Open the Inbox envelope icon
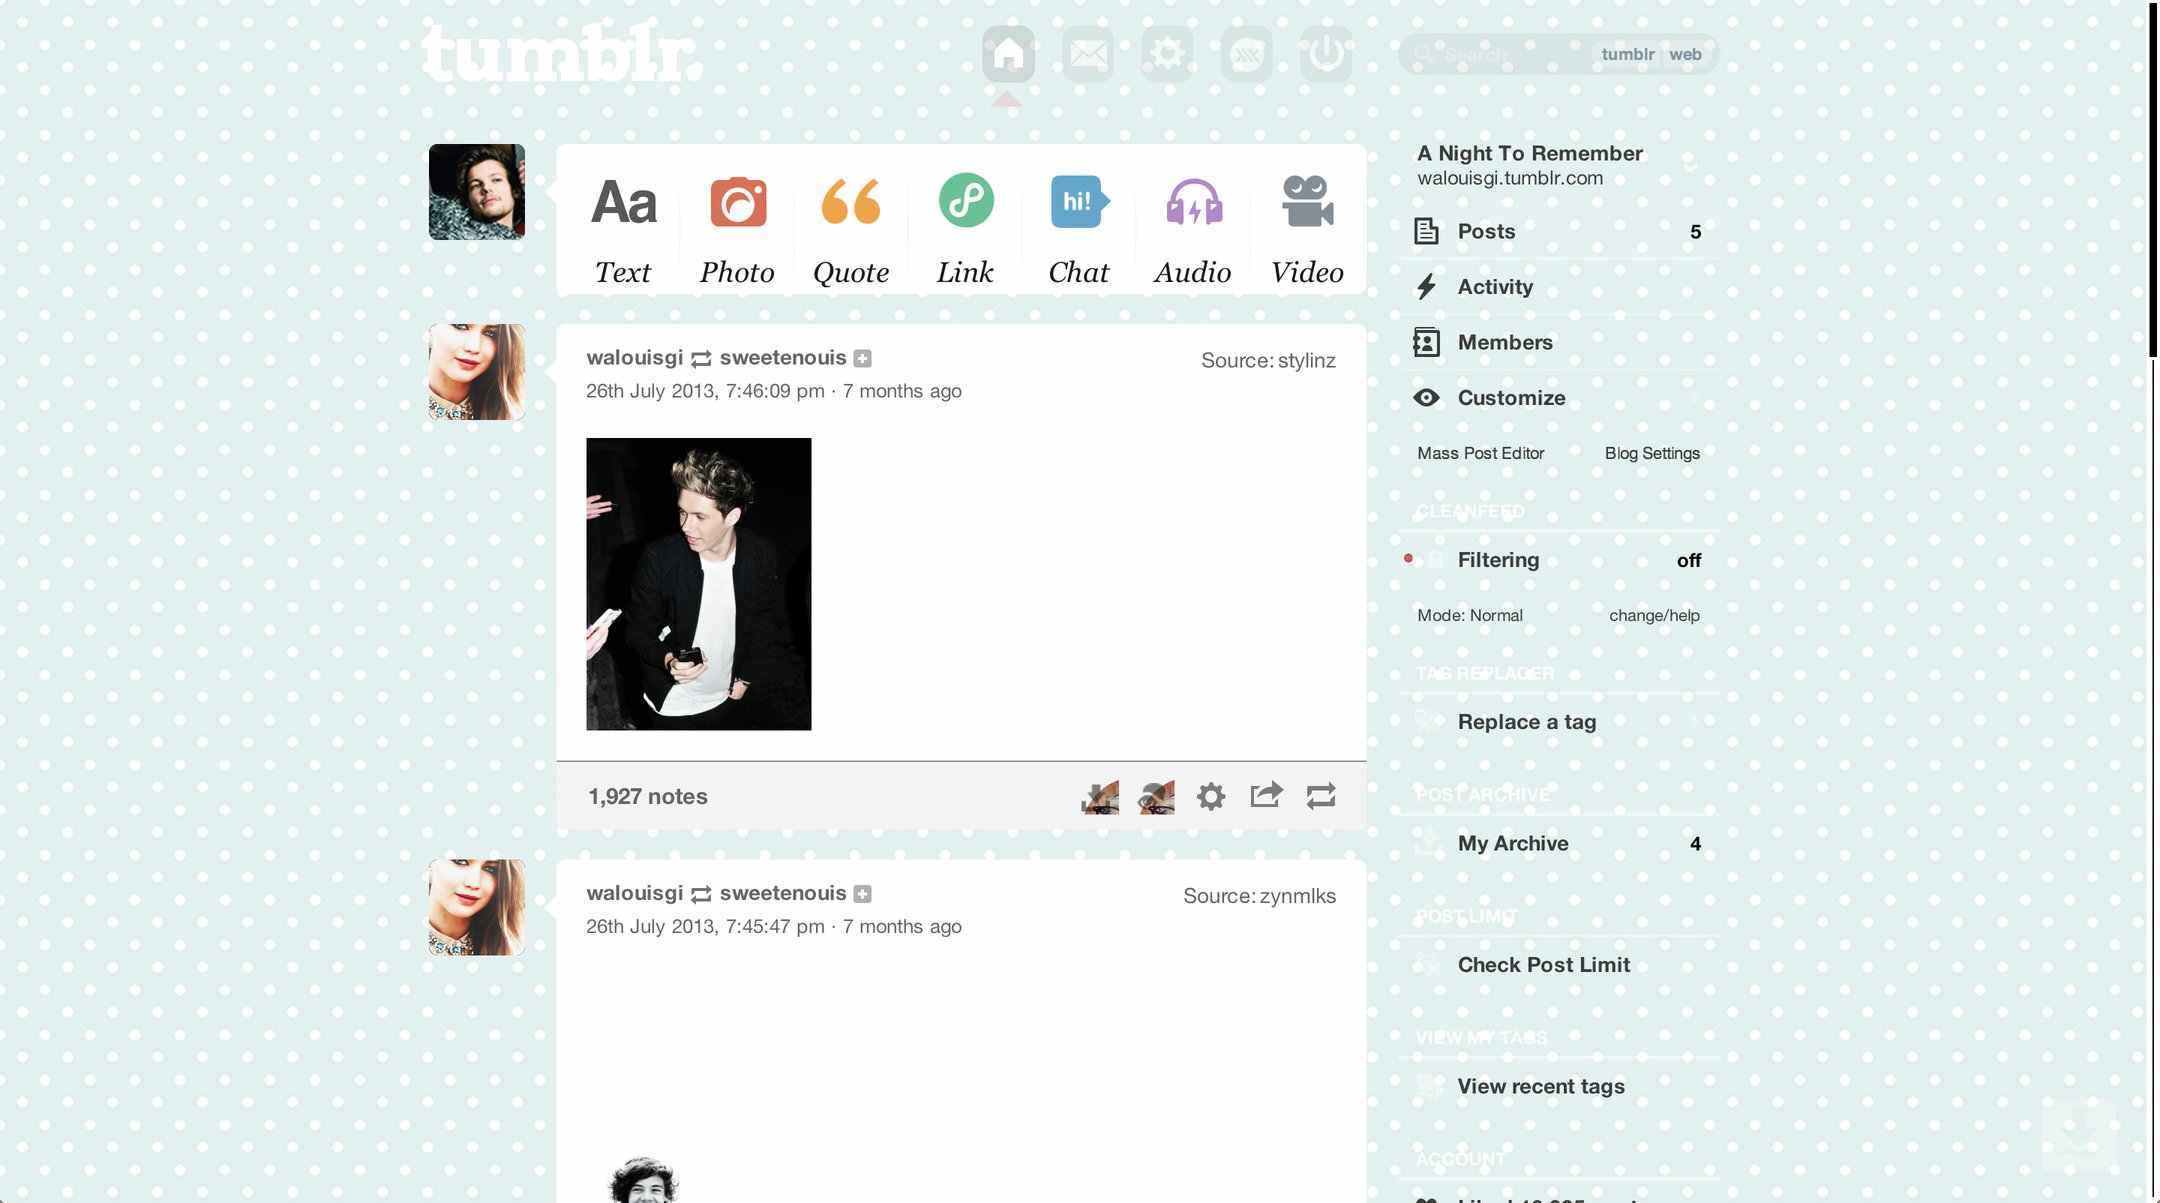 click(1088, 54)
